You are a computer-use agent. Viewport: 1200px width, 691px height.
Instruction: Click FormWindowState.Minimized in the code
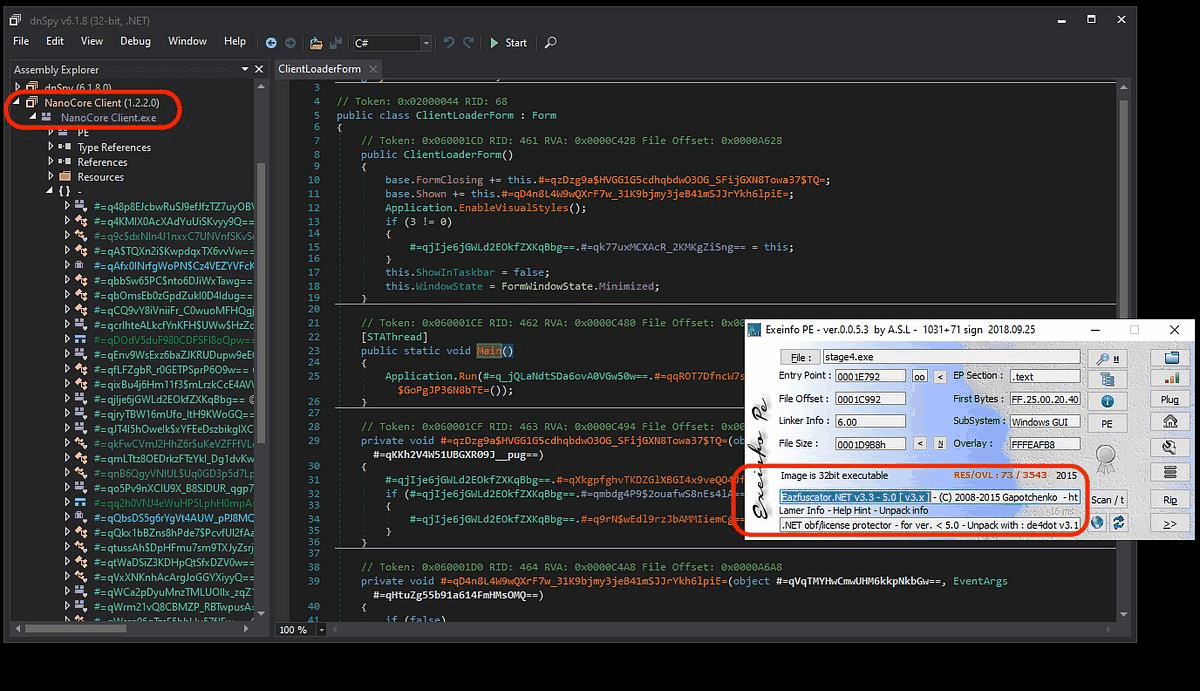[x=570, y=286]
